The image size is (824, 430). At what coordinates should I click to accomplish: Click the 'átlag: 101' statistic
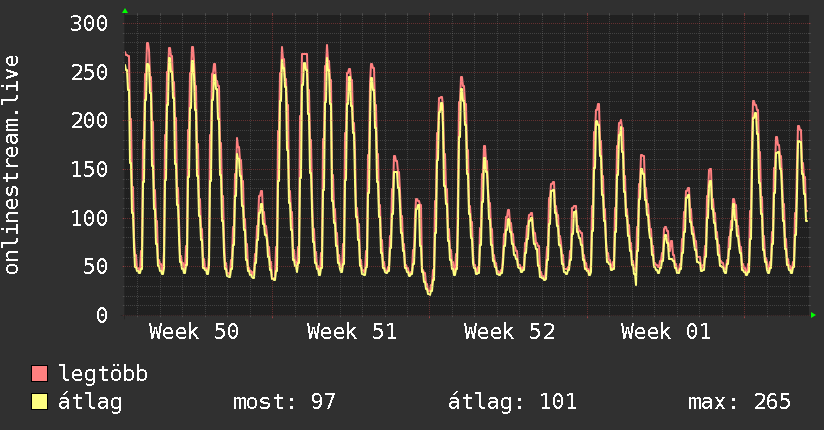coord(512,402)
